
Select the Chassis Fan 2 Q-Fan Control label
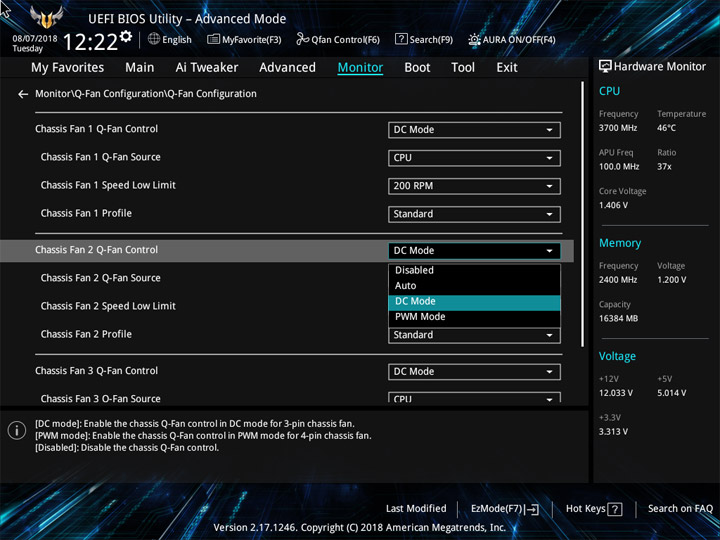point(96,250)
